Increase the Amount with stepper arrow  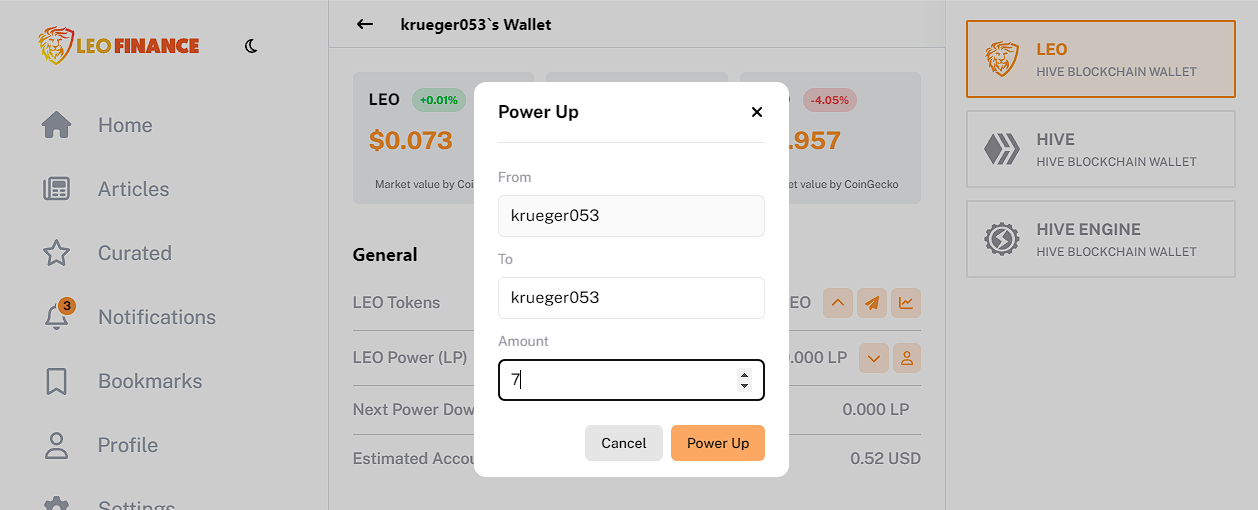pyautogui.click(x=744, y=375)
